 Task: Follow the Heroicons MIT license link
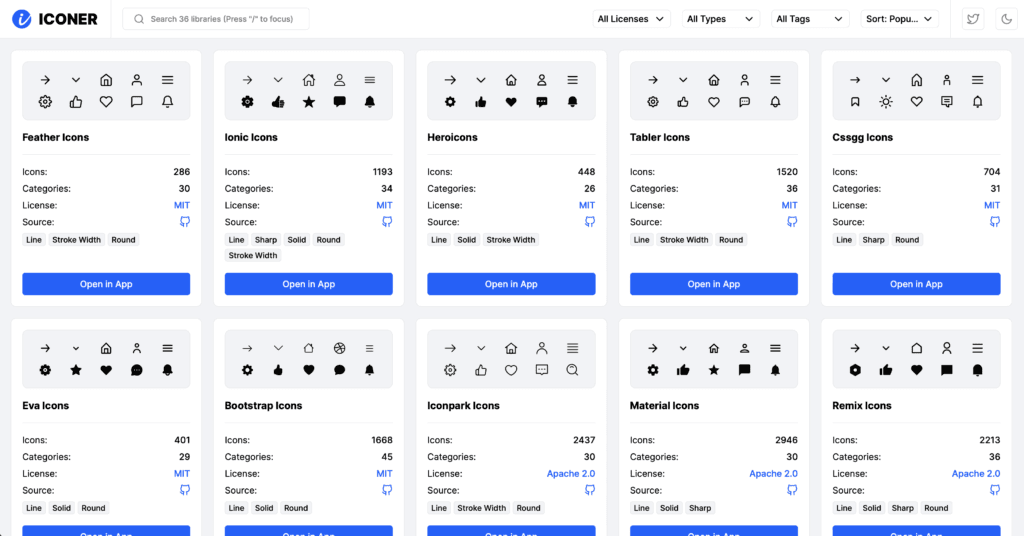pyautogui.click(x=586, y=205)
